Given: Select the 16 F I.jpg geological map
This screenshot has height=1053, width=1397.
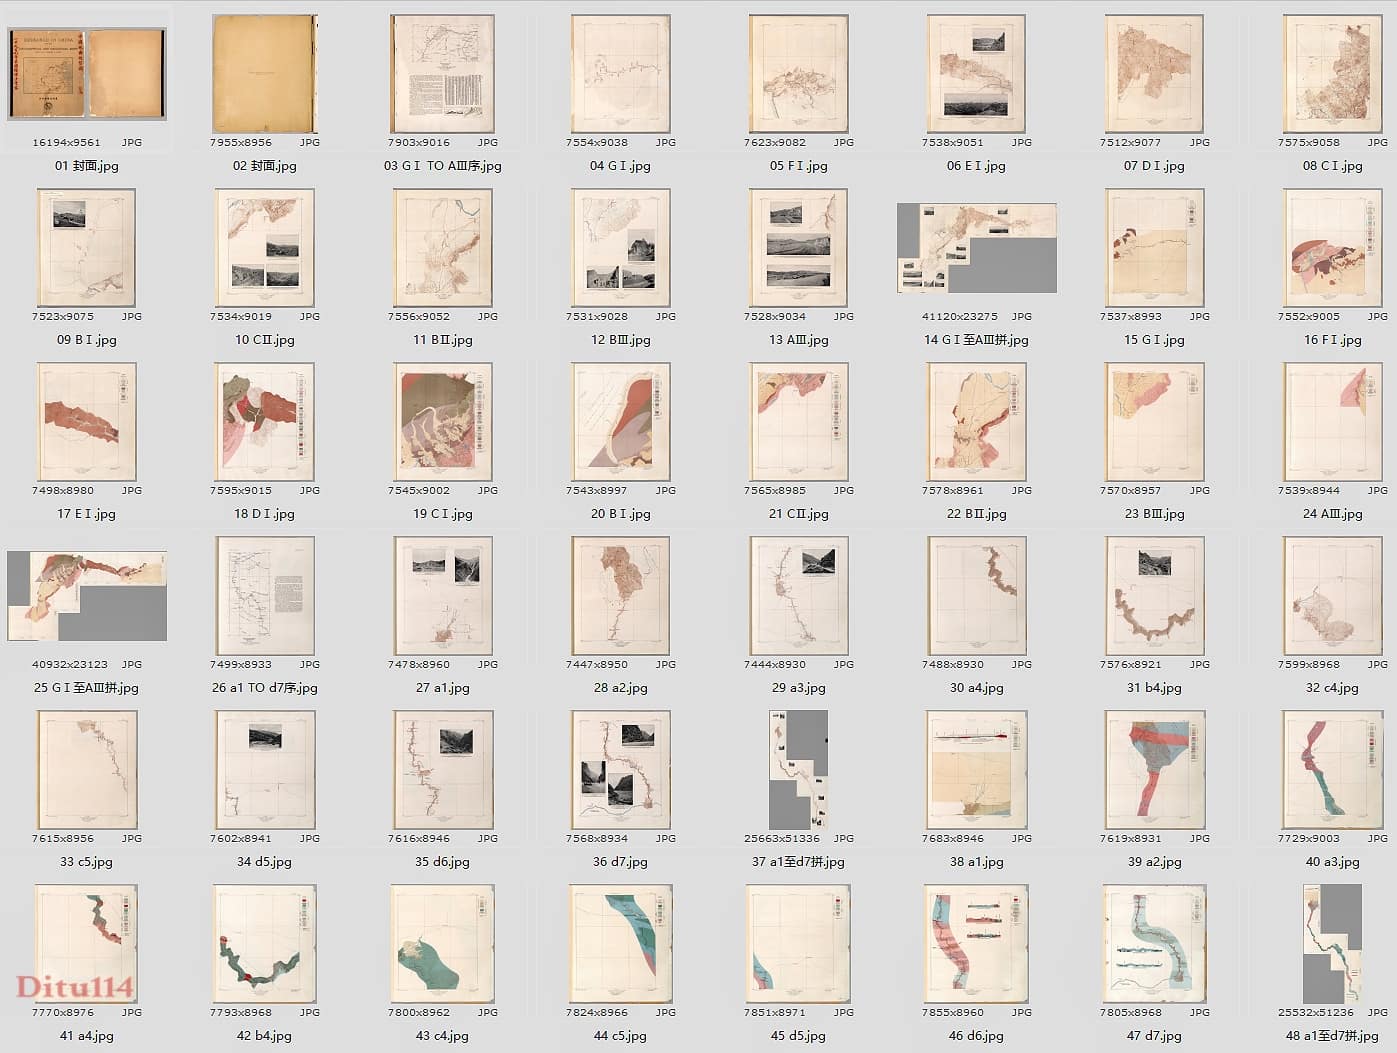Looking at the screenshot, I should pos(1332,248).
